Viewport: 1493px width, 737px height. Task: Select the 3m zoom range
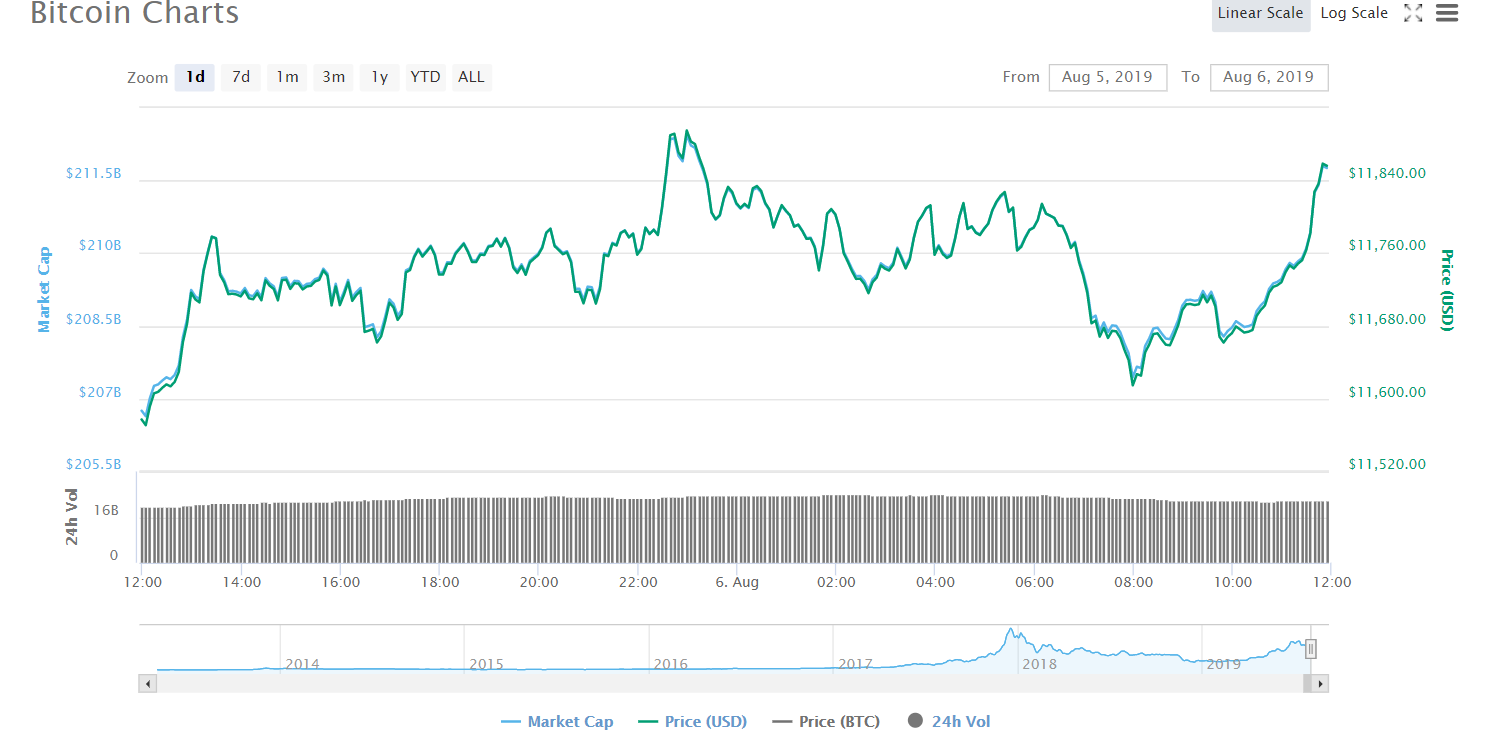(x=333, y=77)
